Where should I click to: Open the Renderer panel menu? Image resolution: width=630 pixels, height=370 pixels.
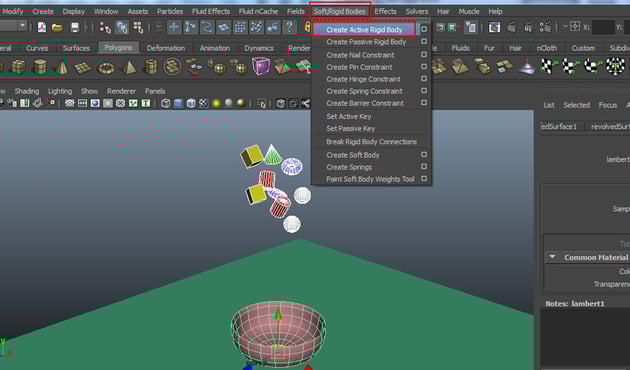pos(121,91)
